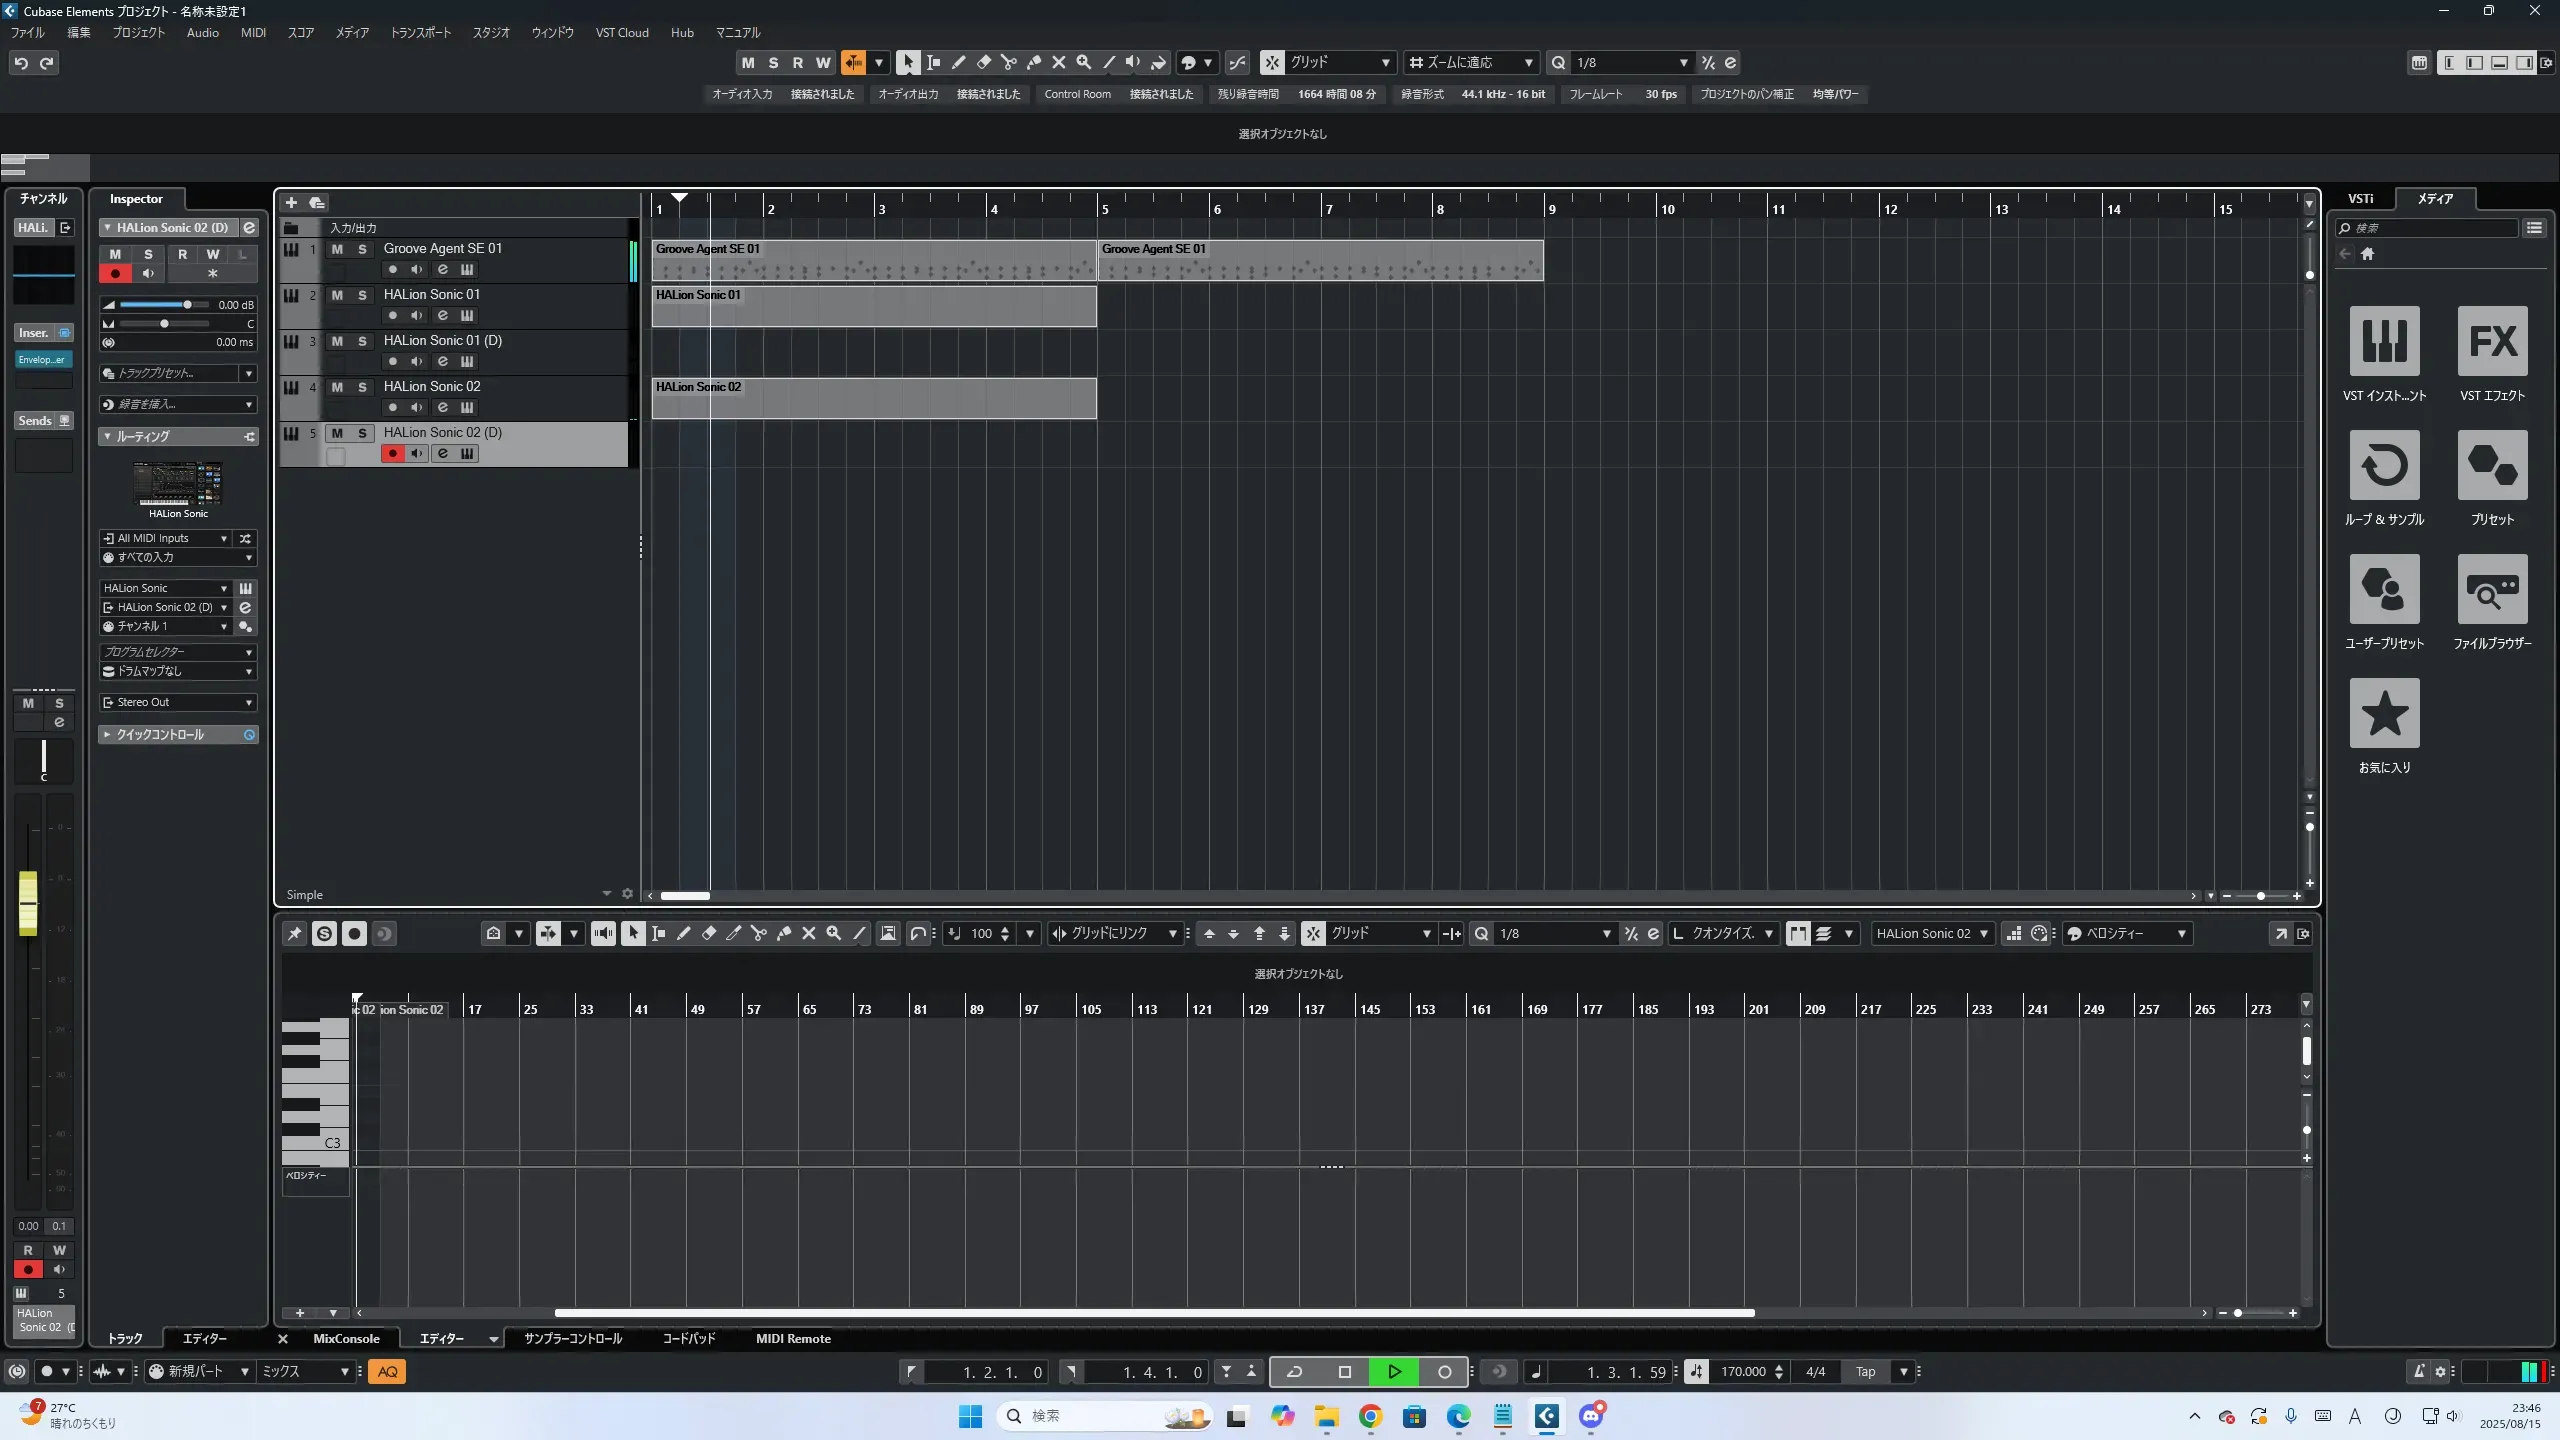Viewport: 2560px width, 1440px height.
Task: Select the Draw pencil tool in top toolbar
Action: pyautogui.click(x=958, y=62)
